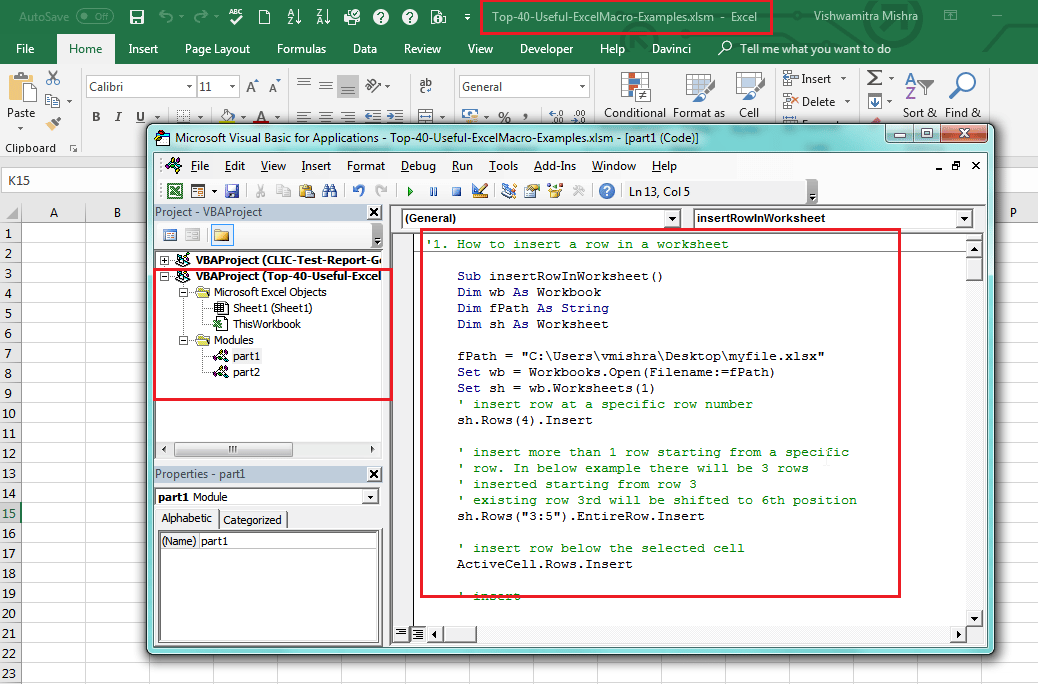Open the (General) object dropdown
Screen dimensions: 1038x684
point(670,218)
